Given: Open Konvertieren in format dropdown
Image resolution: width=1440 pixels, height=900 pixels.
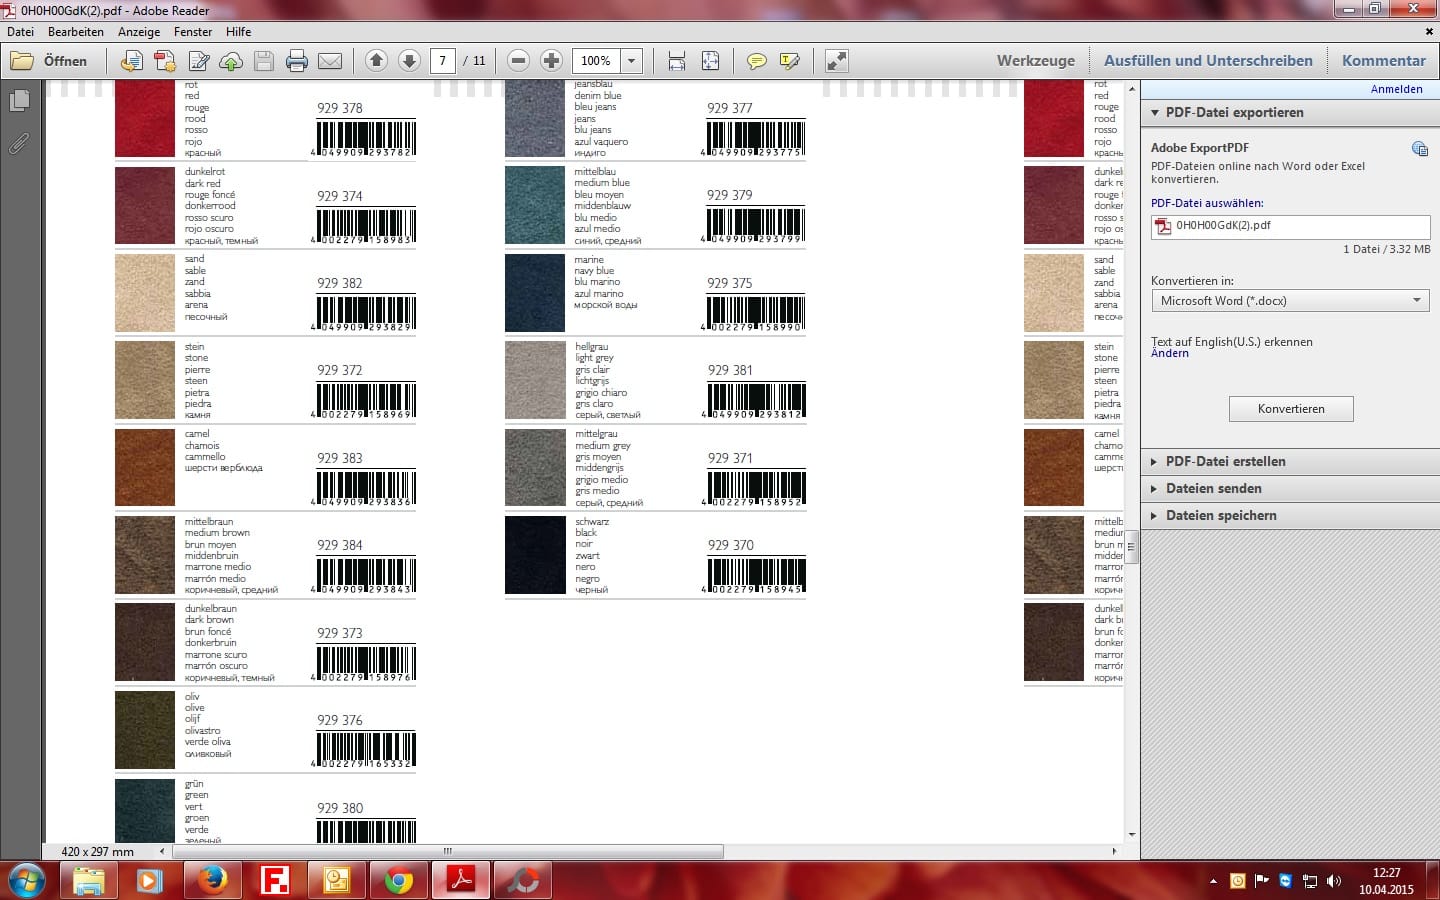Looking at the screenshot, I should coord(1290,301).
